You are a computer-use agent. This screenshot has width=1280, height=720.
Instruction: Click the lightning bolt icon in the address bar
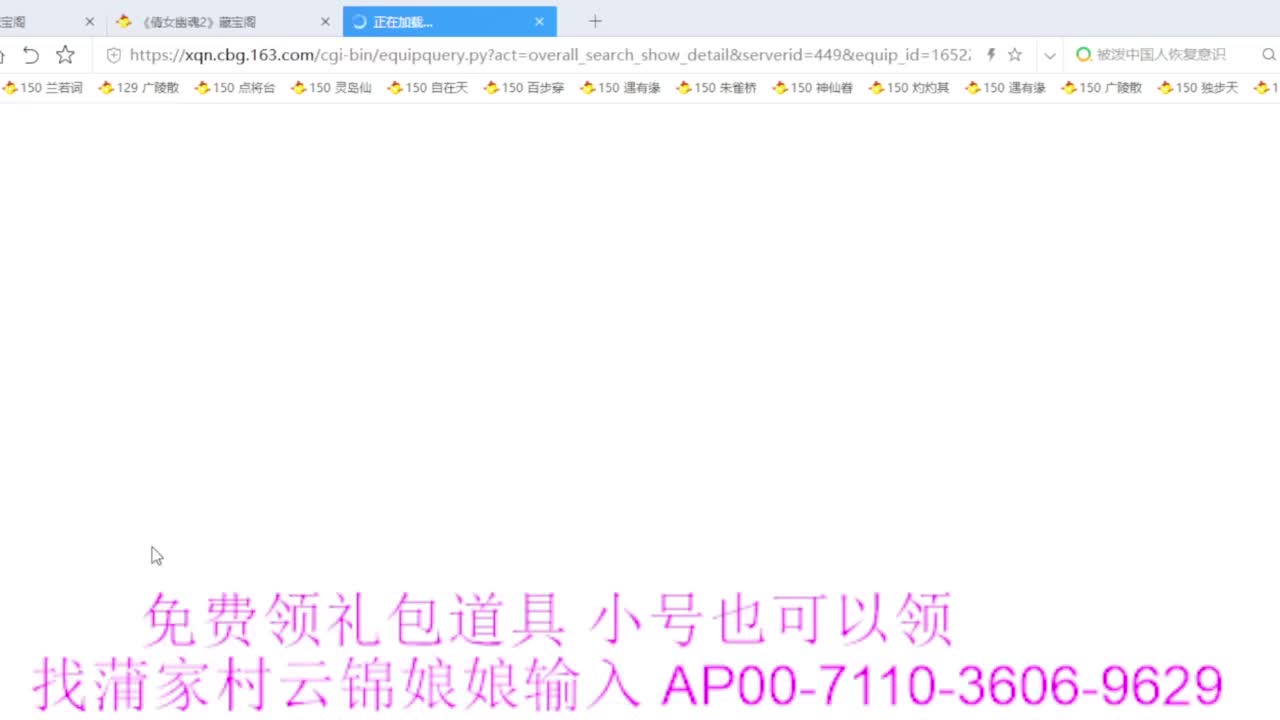click(989, 55)
